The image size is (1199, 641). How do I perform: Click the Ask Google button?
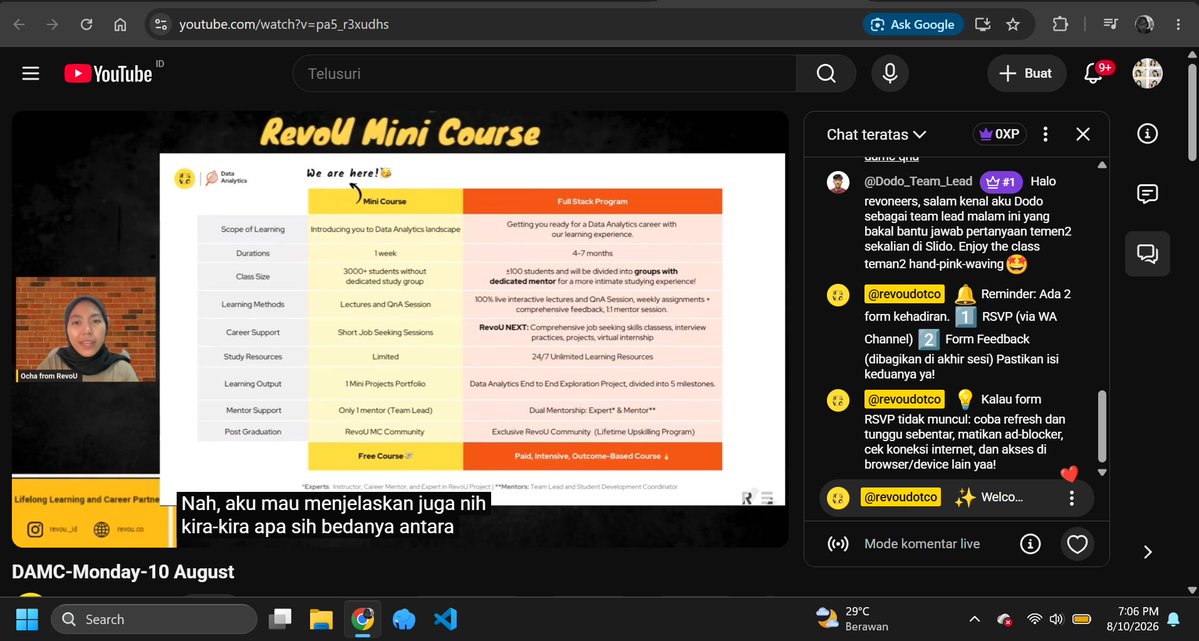(x=913, y=24)
